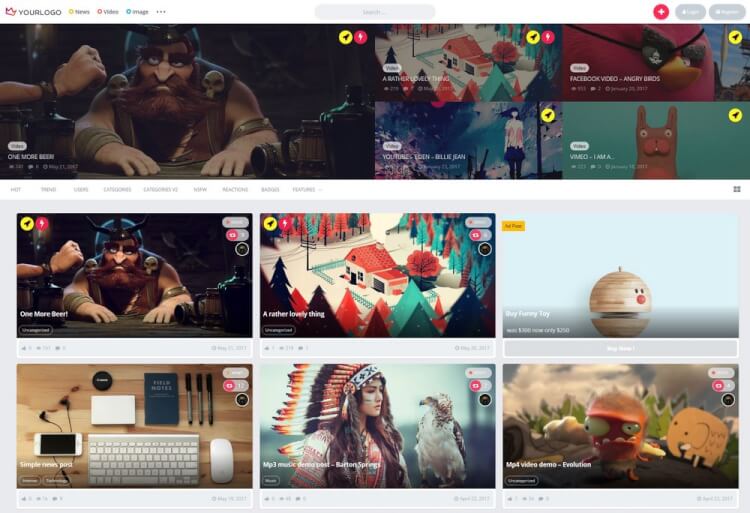The image size is (750, 513).
Task: Open the News menu item
Action: (x=79, y=11)
